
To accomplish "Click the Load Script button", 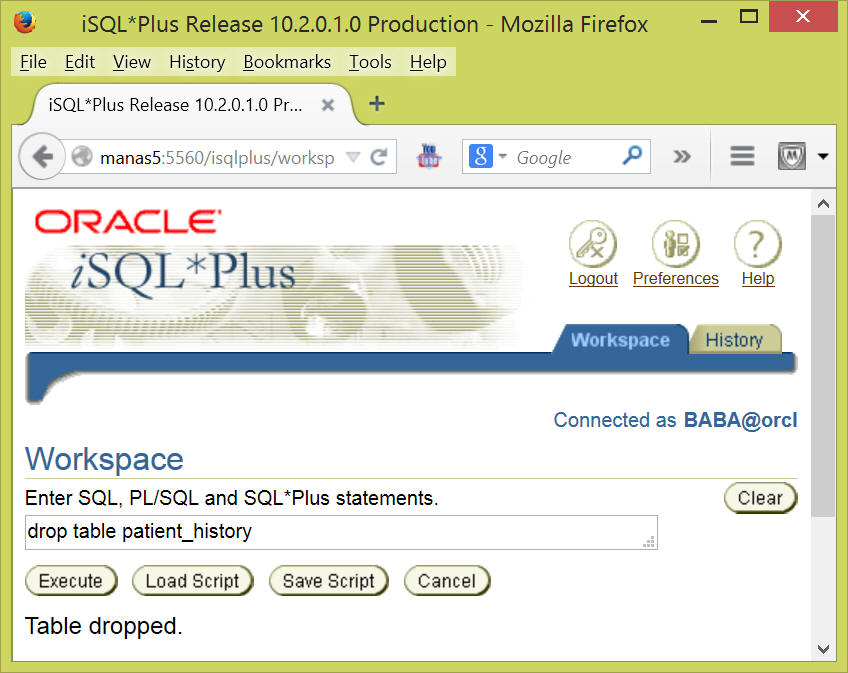I will [193, 580].
